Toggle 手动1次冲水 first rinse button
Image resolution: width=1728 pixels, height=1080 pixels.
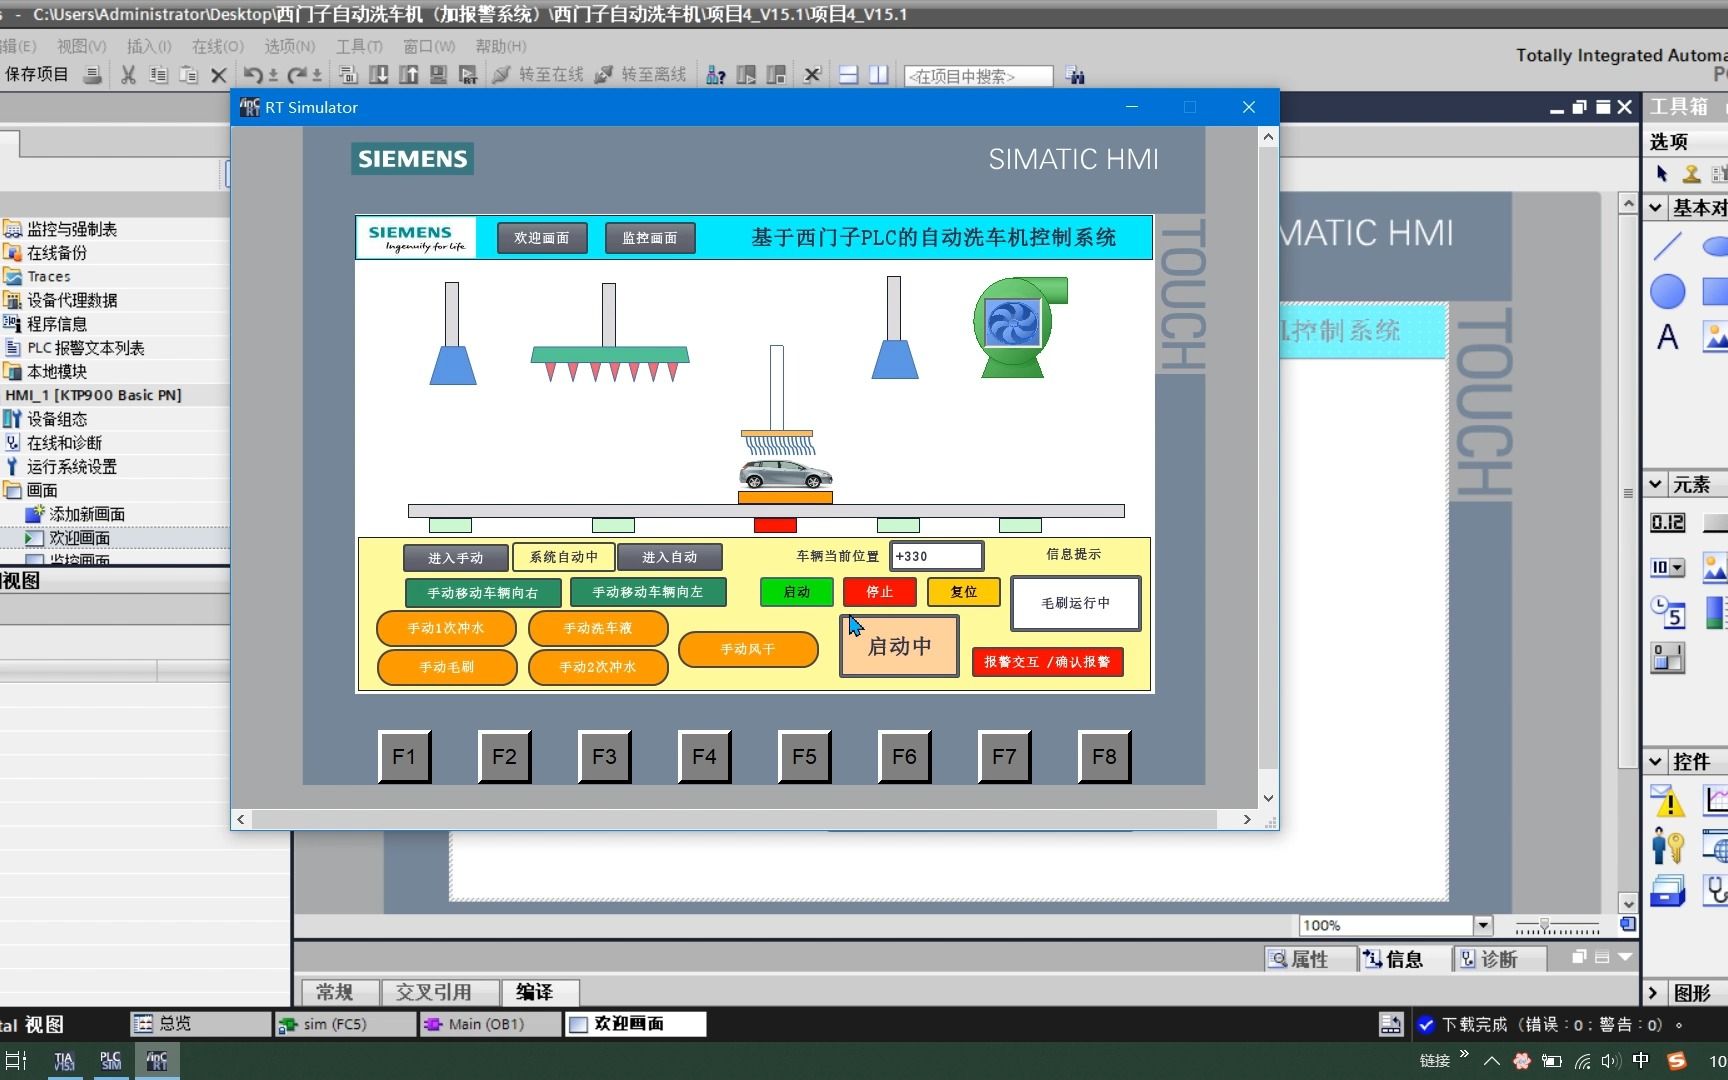tap(446, 628)
